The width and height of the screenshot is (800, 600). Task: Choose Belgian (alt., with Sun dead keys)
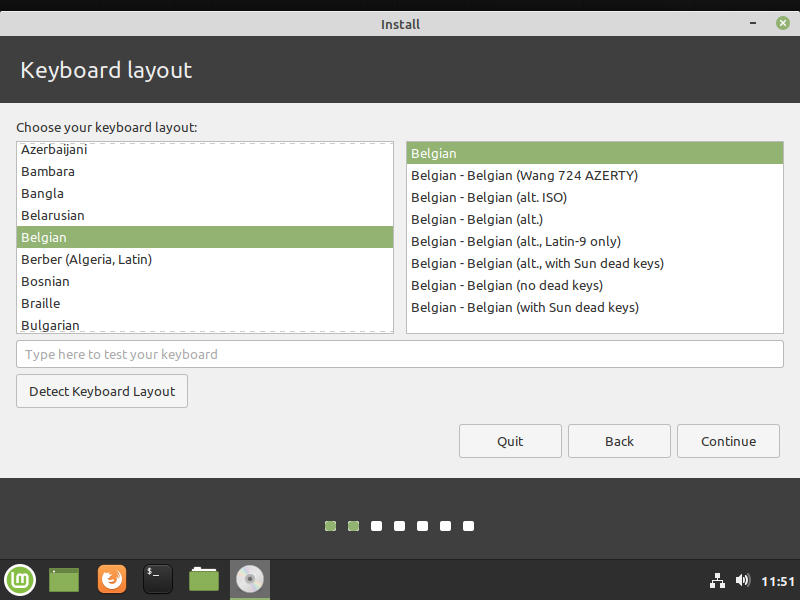click(595, 263)
